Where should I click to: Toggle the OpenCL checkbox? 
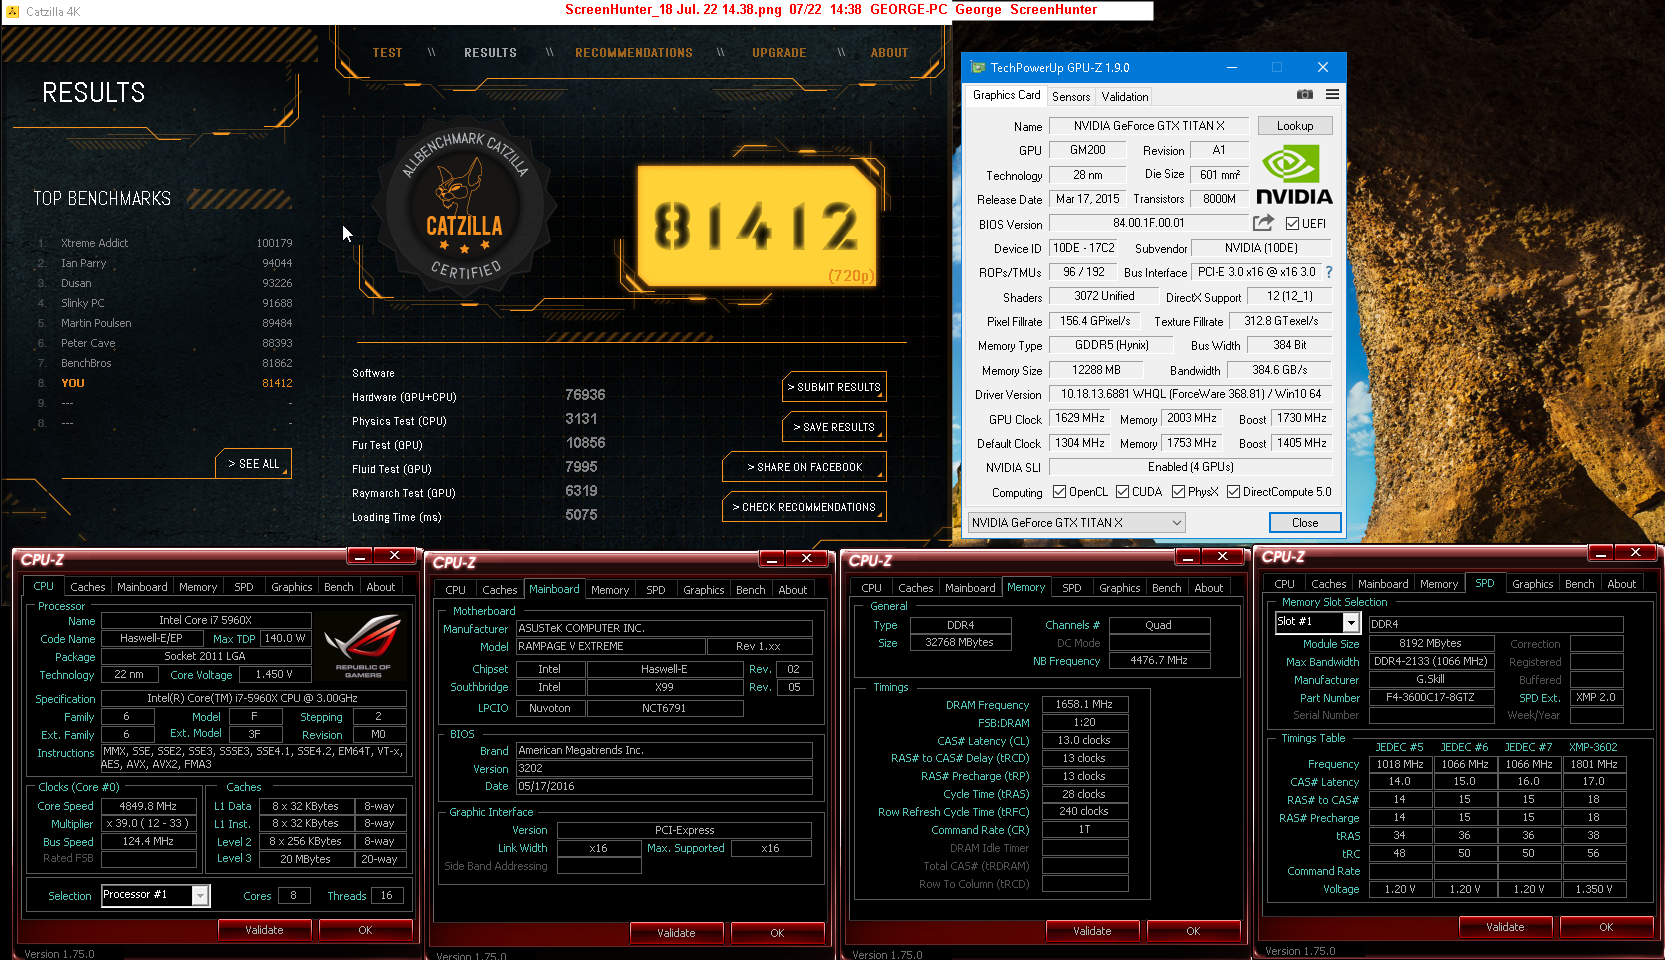pos(1059,491)
